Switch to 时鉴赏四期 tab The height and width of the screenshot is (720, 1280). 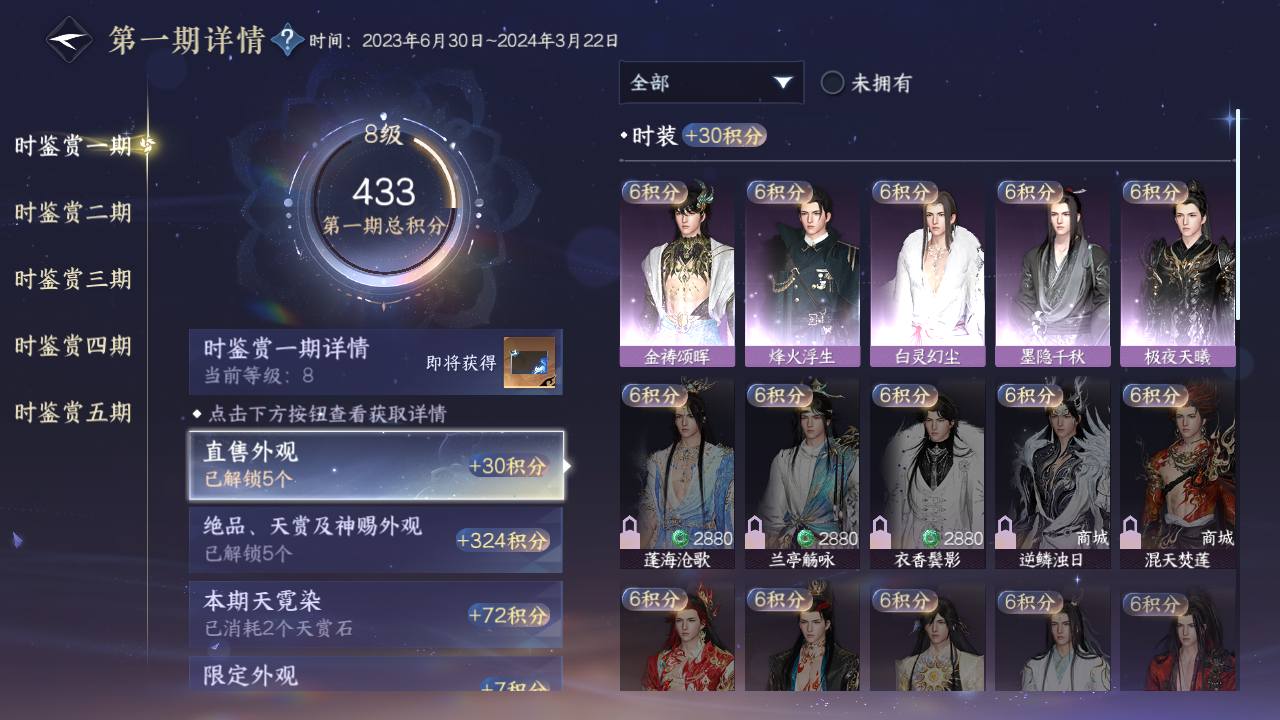pyautogui.click(x=73, y=347)
